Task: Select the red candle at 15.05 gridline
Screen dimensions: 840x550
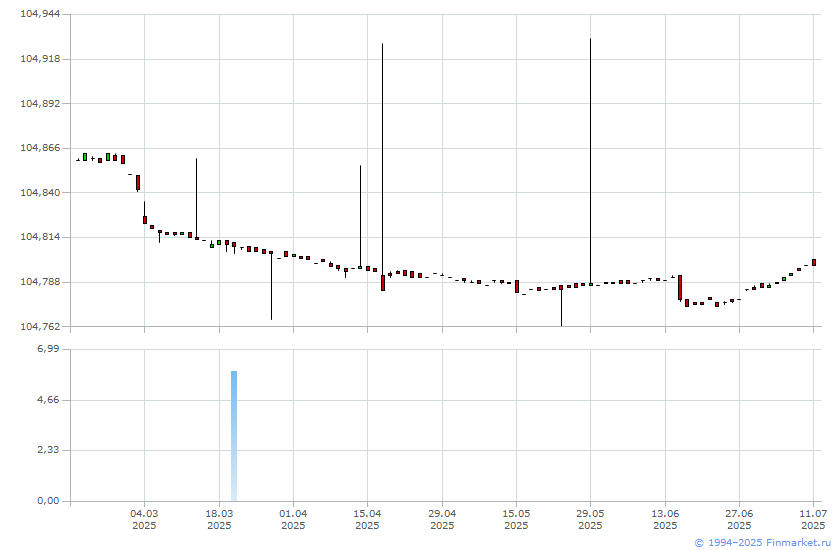Action: 517,287
